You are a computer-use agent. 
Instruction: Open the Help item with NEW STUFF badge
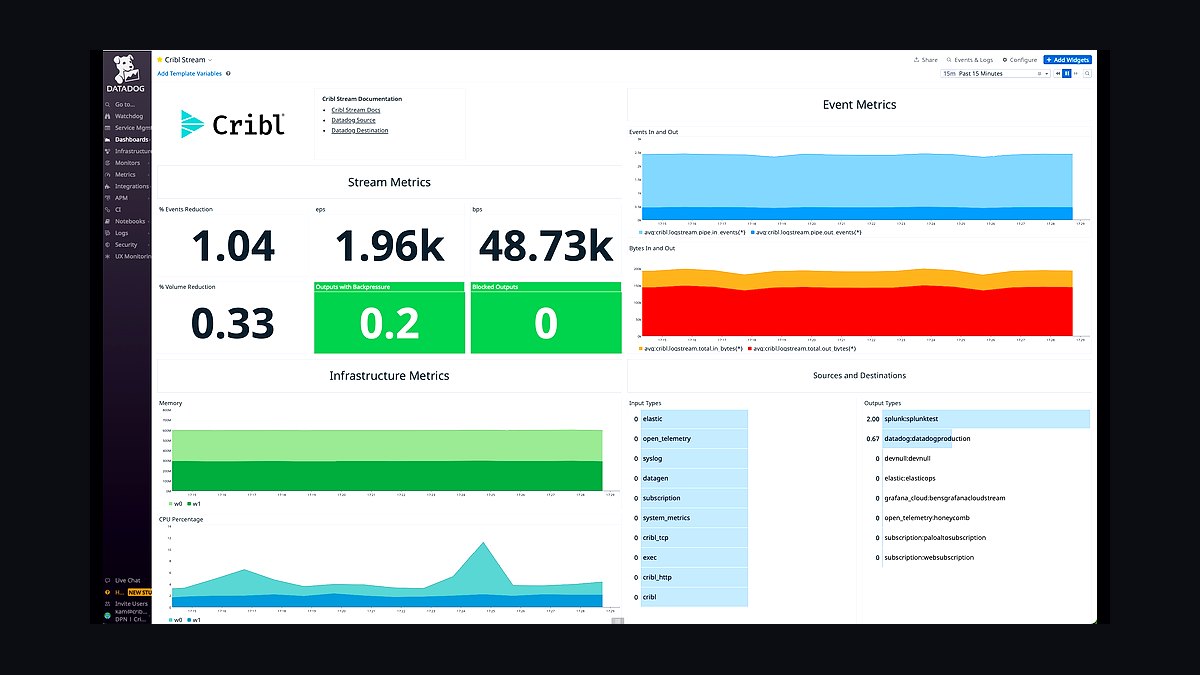click(x=127, y=592)
